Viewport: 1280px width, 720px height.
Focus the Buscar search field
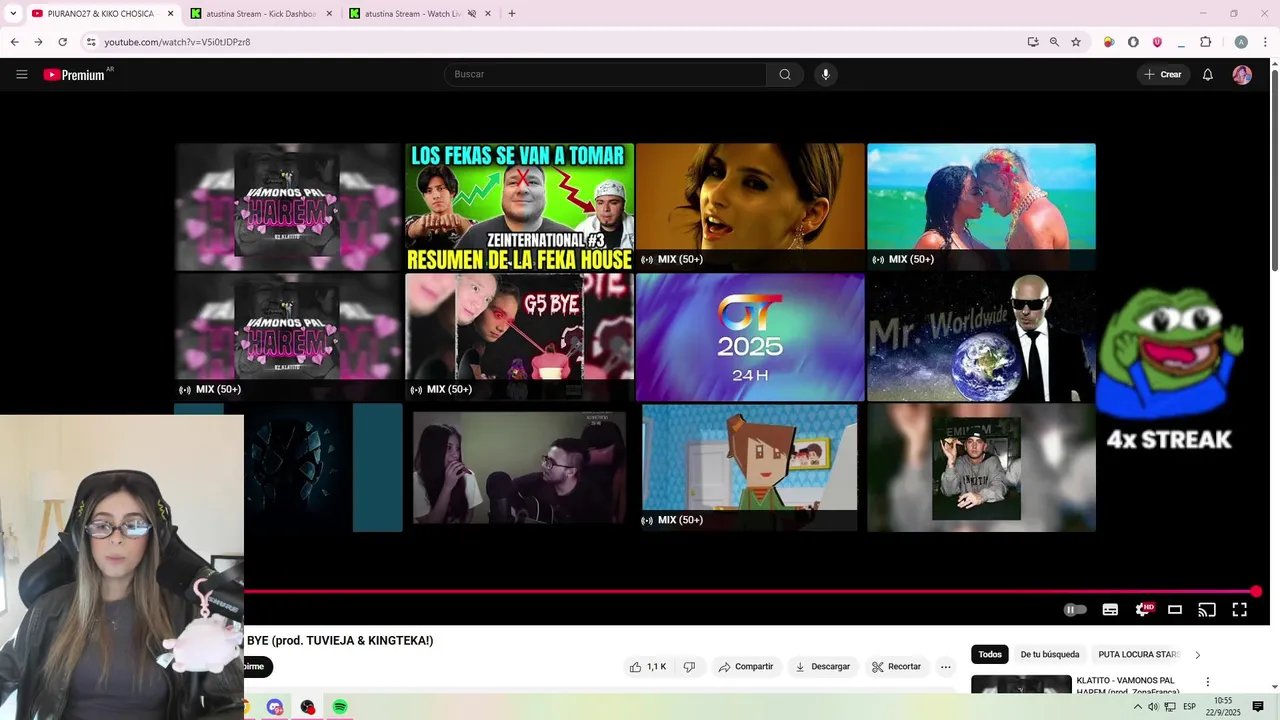tap(605, 74)
